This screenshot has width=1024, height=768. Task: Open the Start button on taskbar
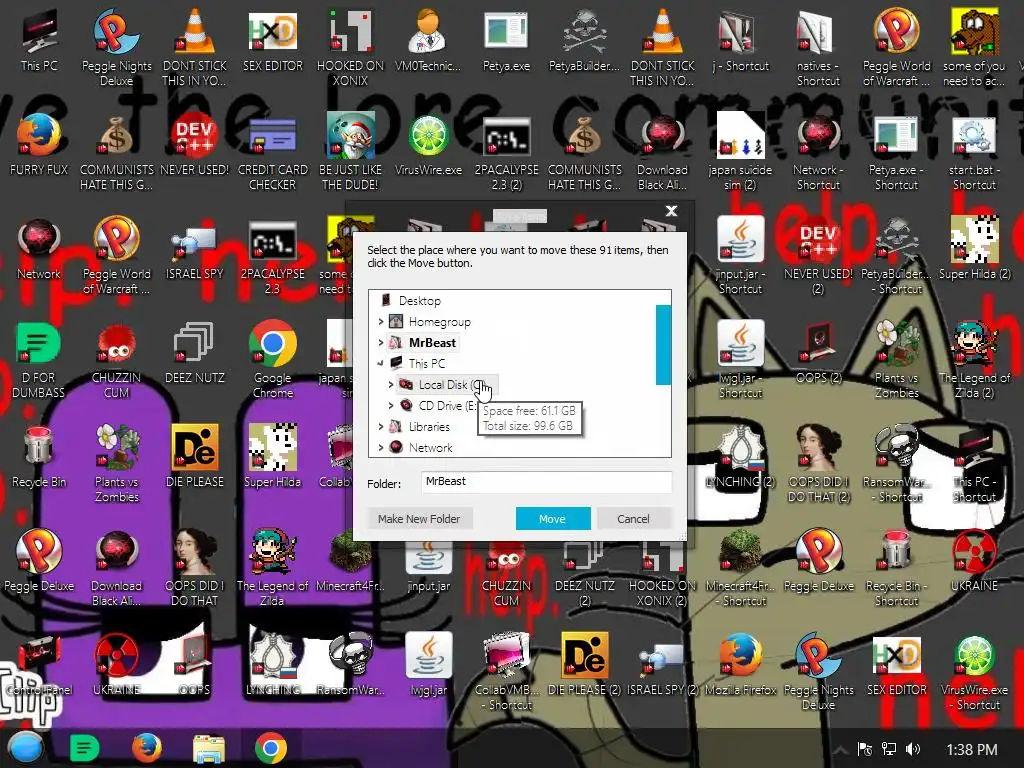26,748
